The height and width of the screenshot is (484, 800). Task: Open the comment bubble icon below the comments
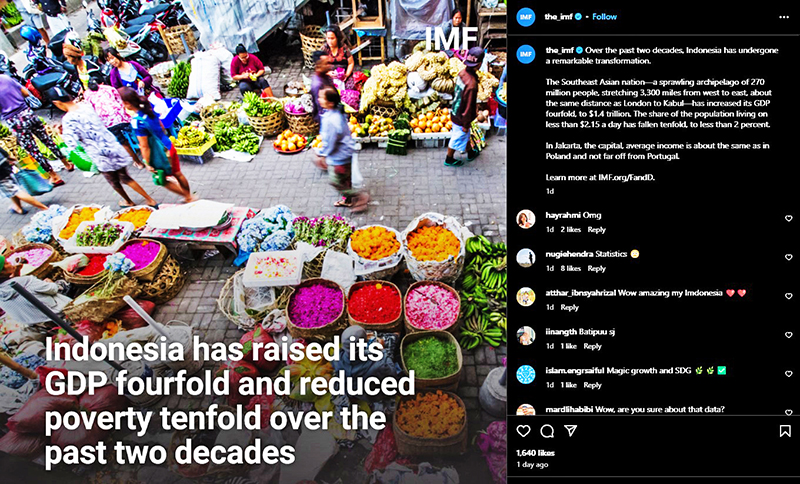(x=547, y=431)
